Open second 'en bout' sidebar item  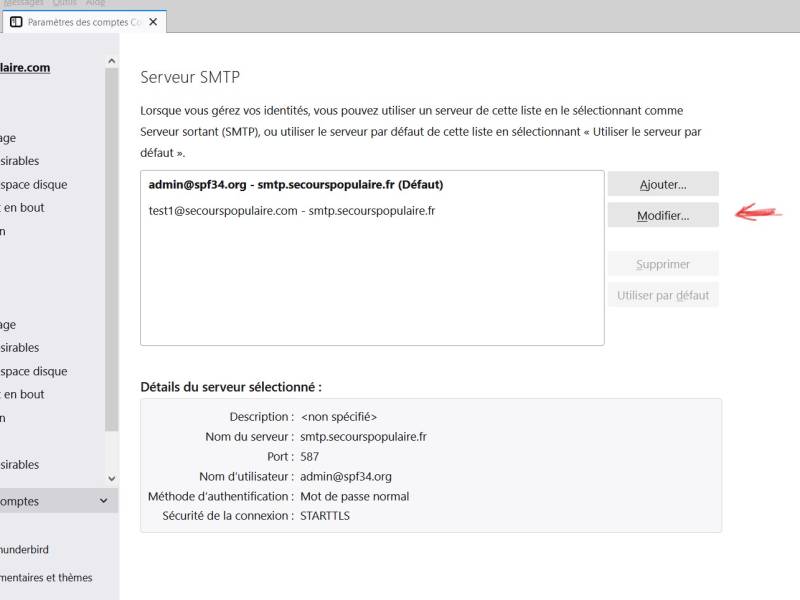22,394
